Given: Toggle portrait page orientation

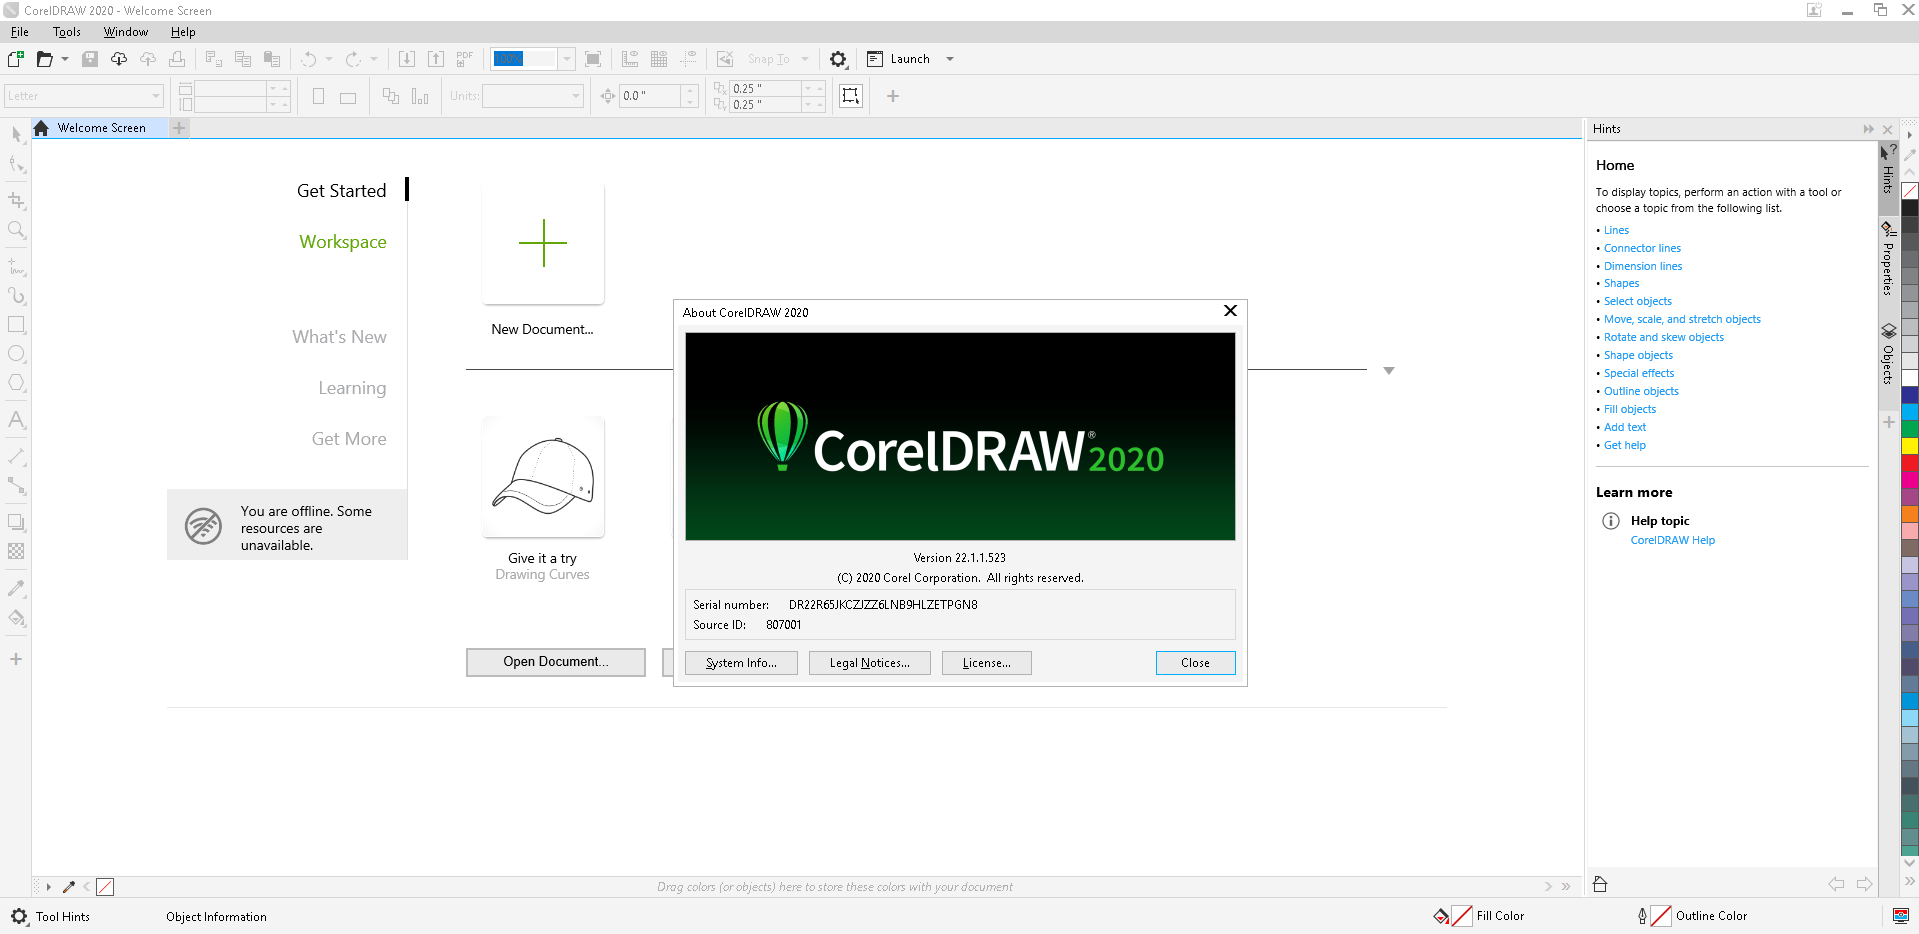Looking at the screenshot, I should click(318, 96).
